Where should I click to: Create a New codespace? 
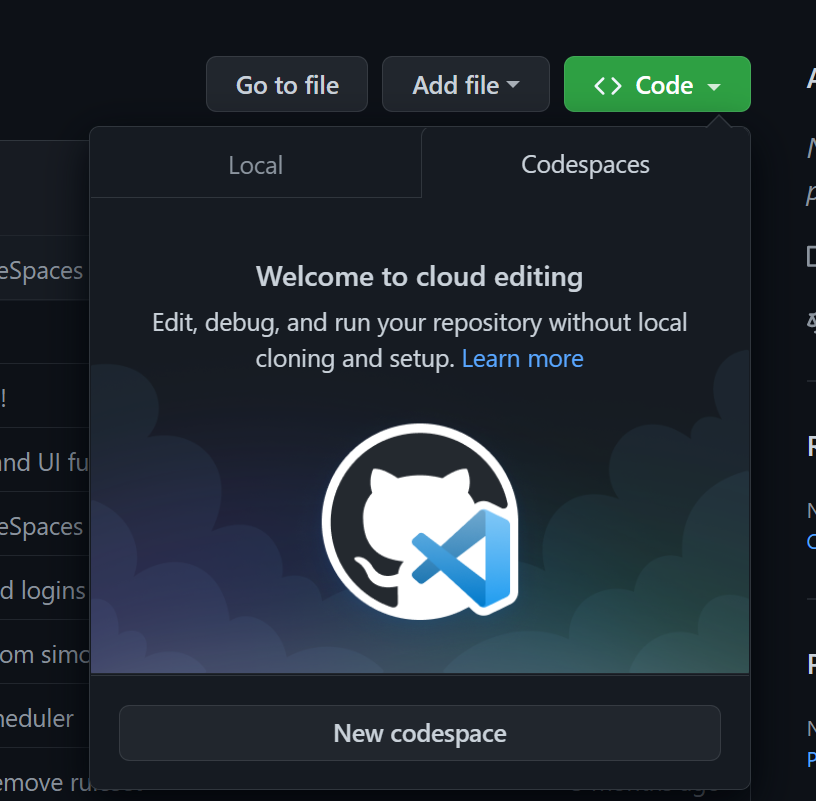click(x=420, y=733)
